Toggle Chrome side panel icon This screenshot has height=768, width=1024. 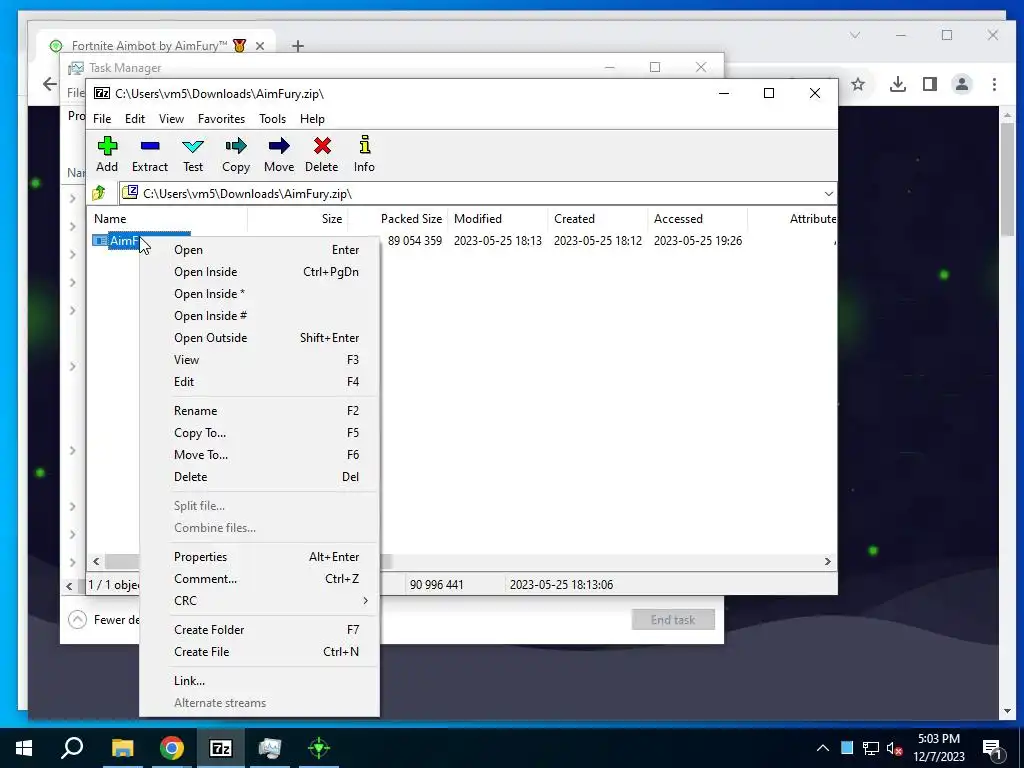point(930,84)
